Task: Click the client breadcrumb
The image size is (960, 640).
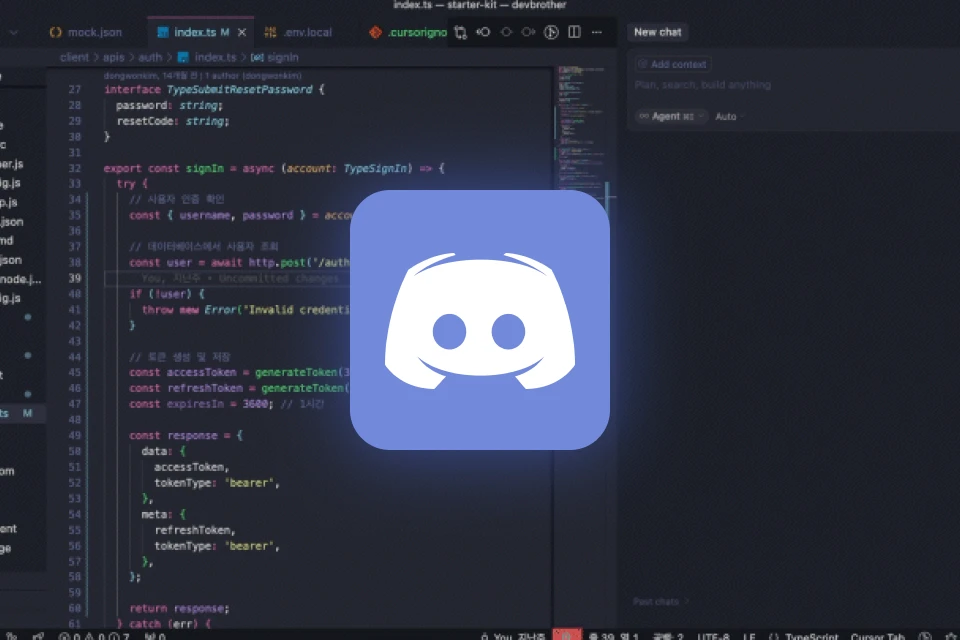Action: [74, 57]
